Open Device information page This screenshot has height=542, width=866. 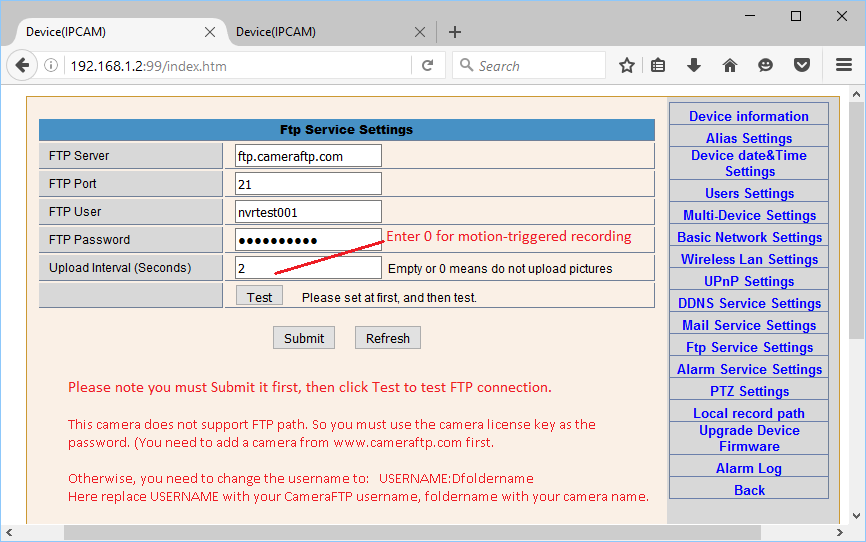748,116
